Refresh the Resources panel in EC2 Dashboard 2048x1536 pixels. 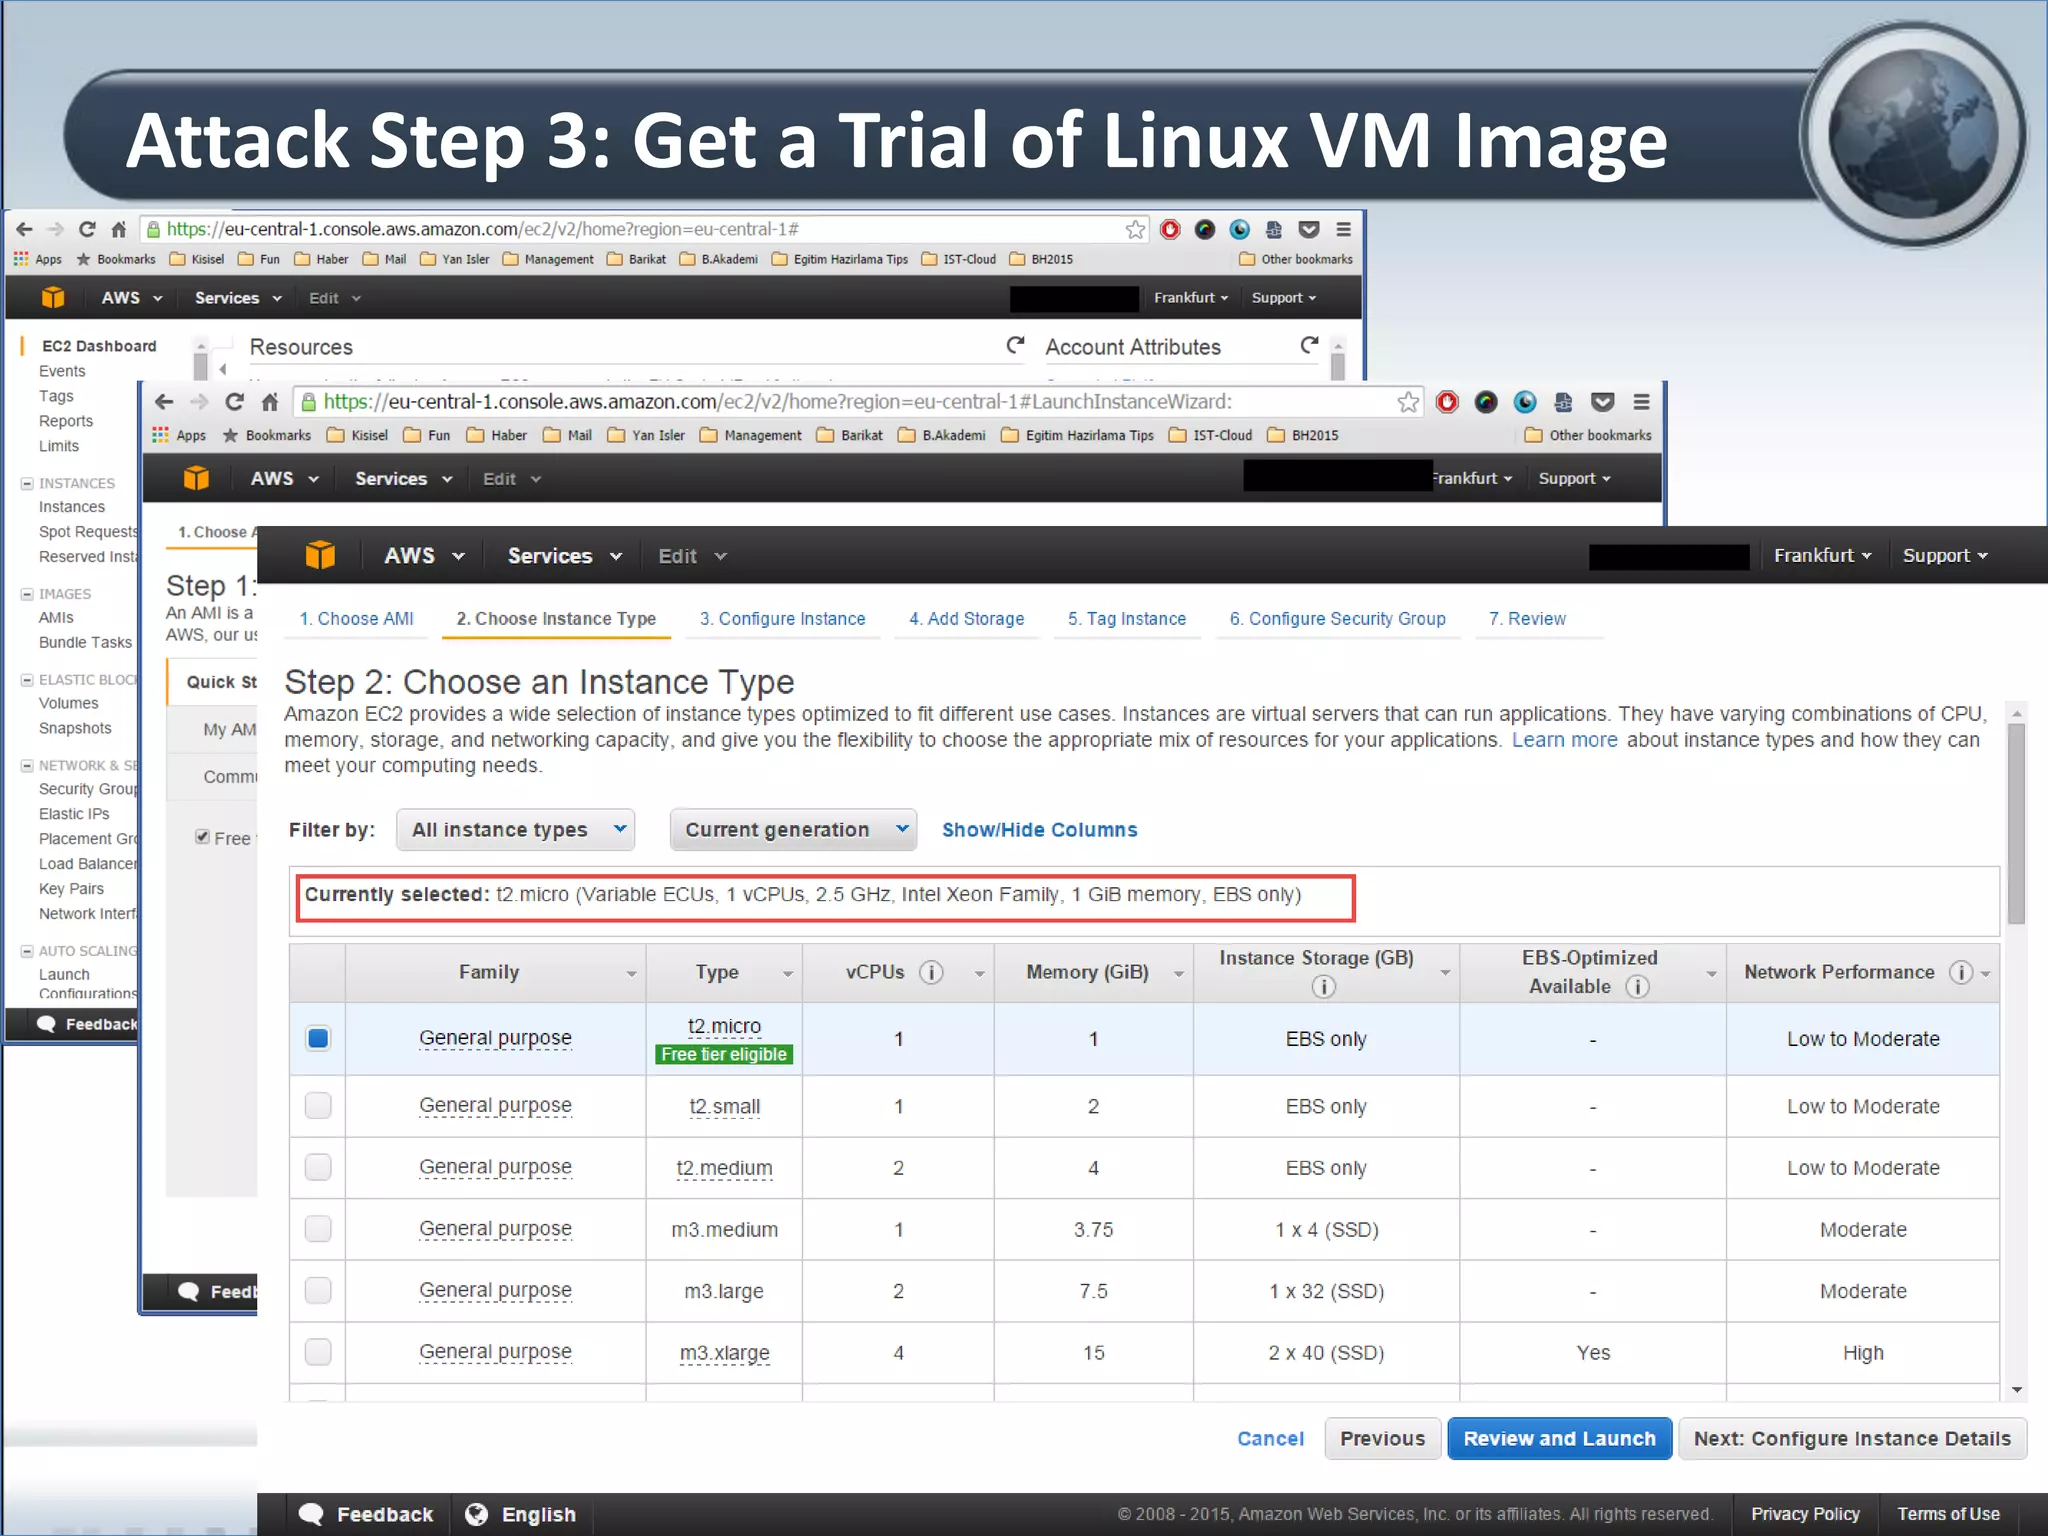coord(1015,345)
